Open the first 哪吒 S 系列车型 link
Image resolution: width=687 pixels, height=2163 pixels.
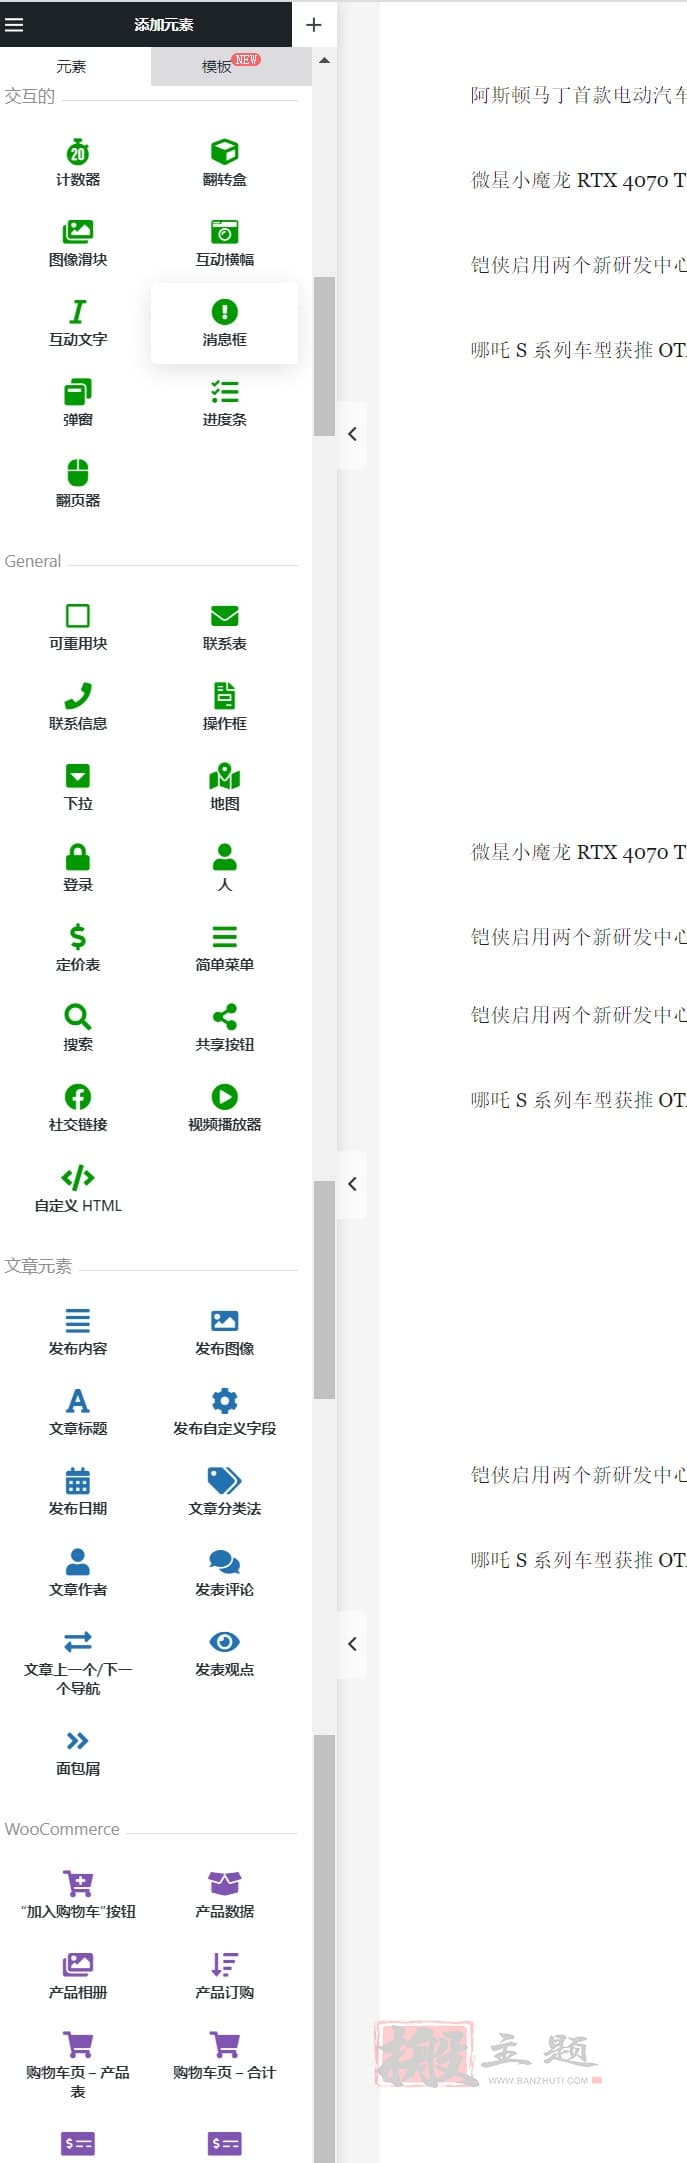pyautogui.click(x=578, y=350)
